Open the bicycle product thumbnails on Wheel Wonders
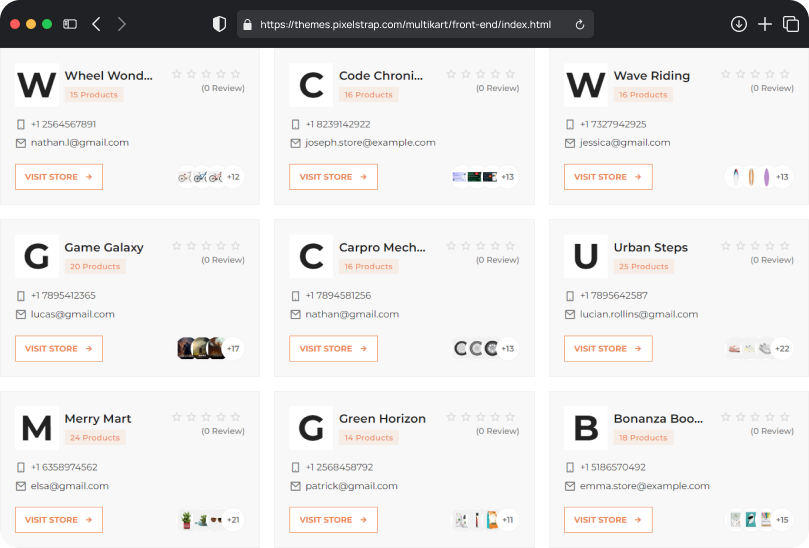The width and height of the screenshot is (809, 548). click(199, 177)
